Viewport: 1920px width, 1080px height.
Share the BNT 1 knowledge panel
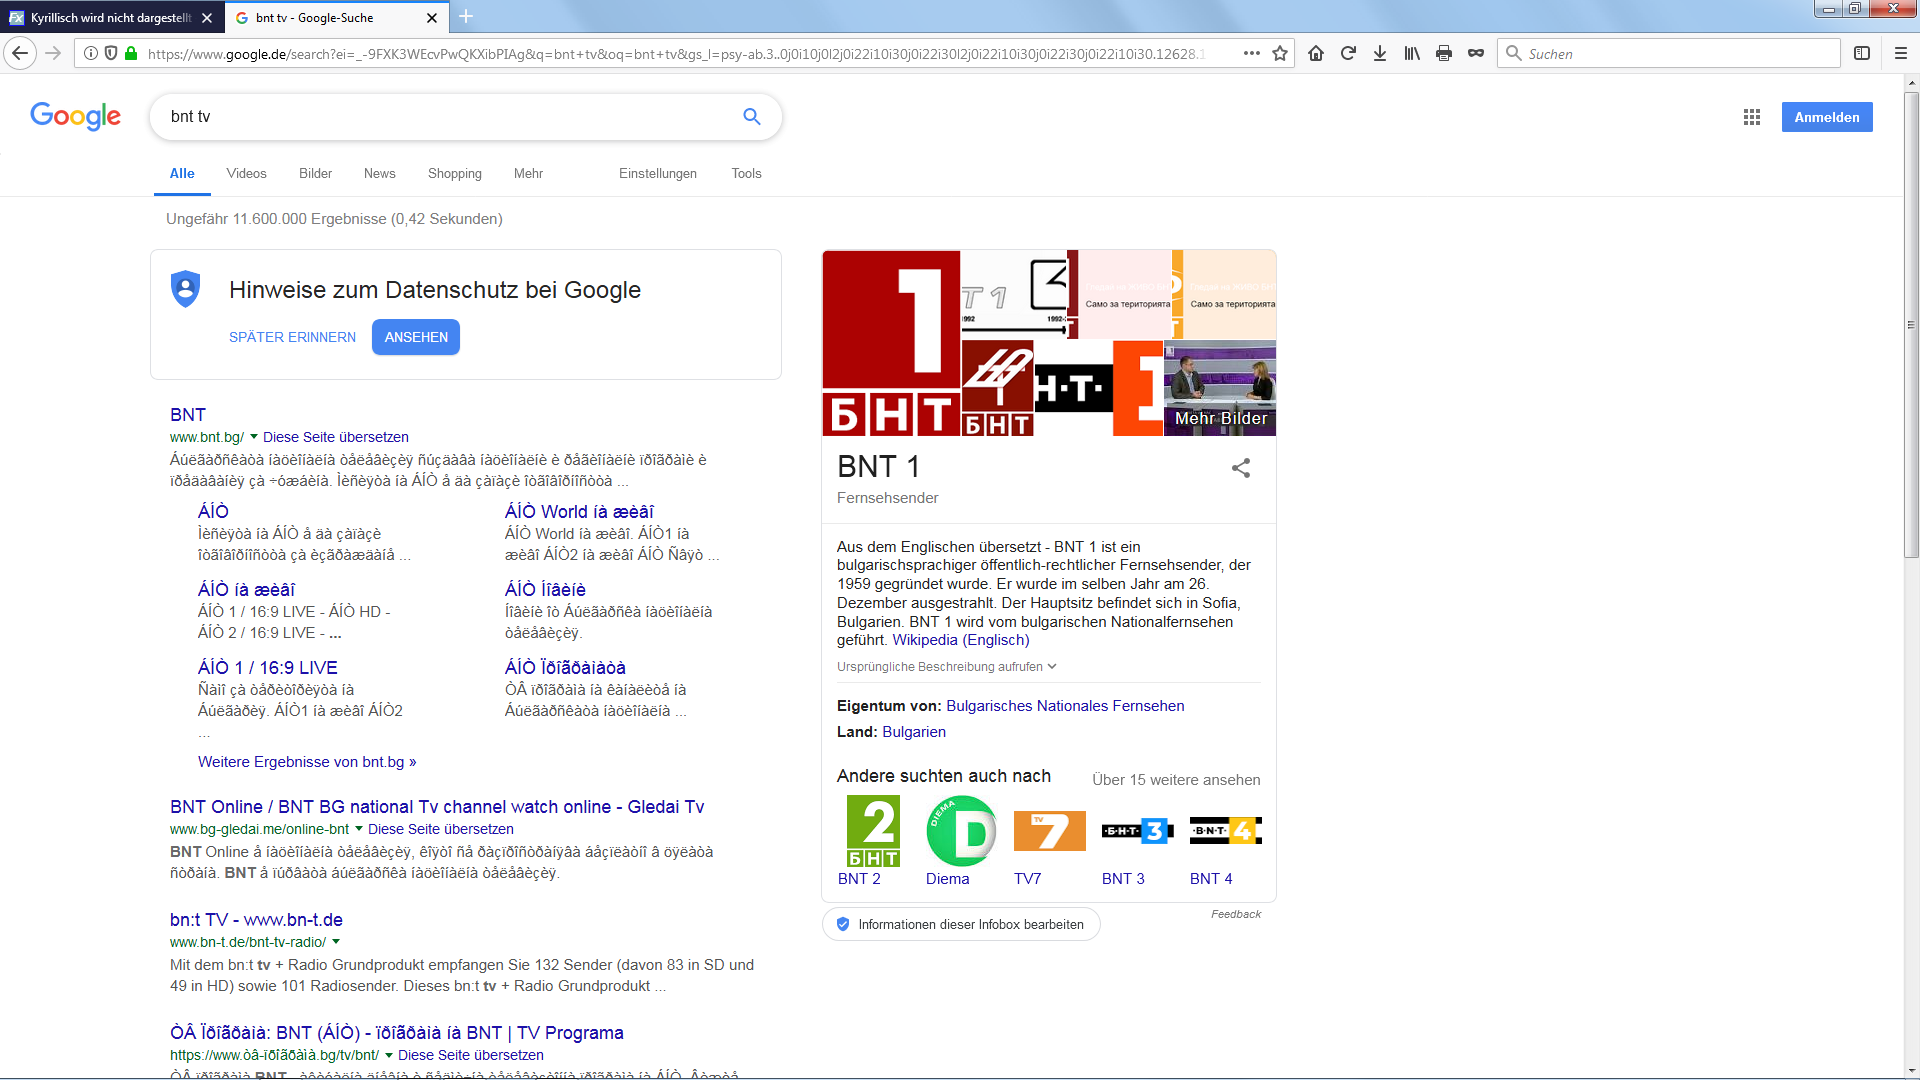tap(1241, 468)
